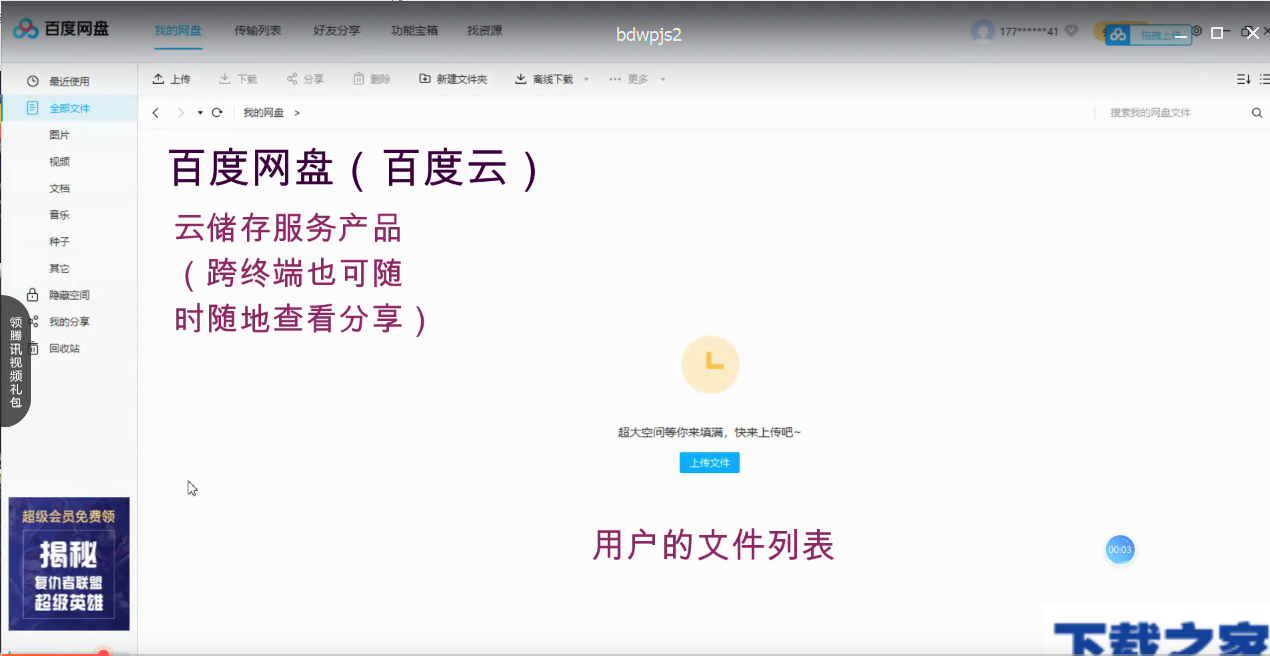Select the 上传 (Upload) toolbar icon
1270x656 pixels.
click(x=157, y=79)
